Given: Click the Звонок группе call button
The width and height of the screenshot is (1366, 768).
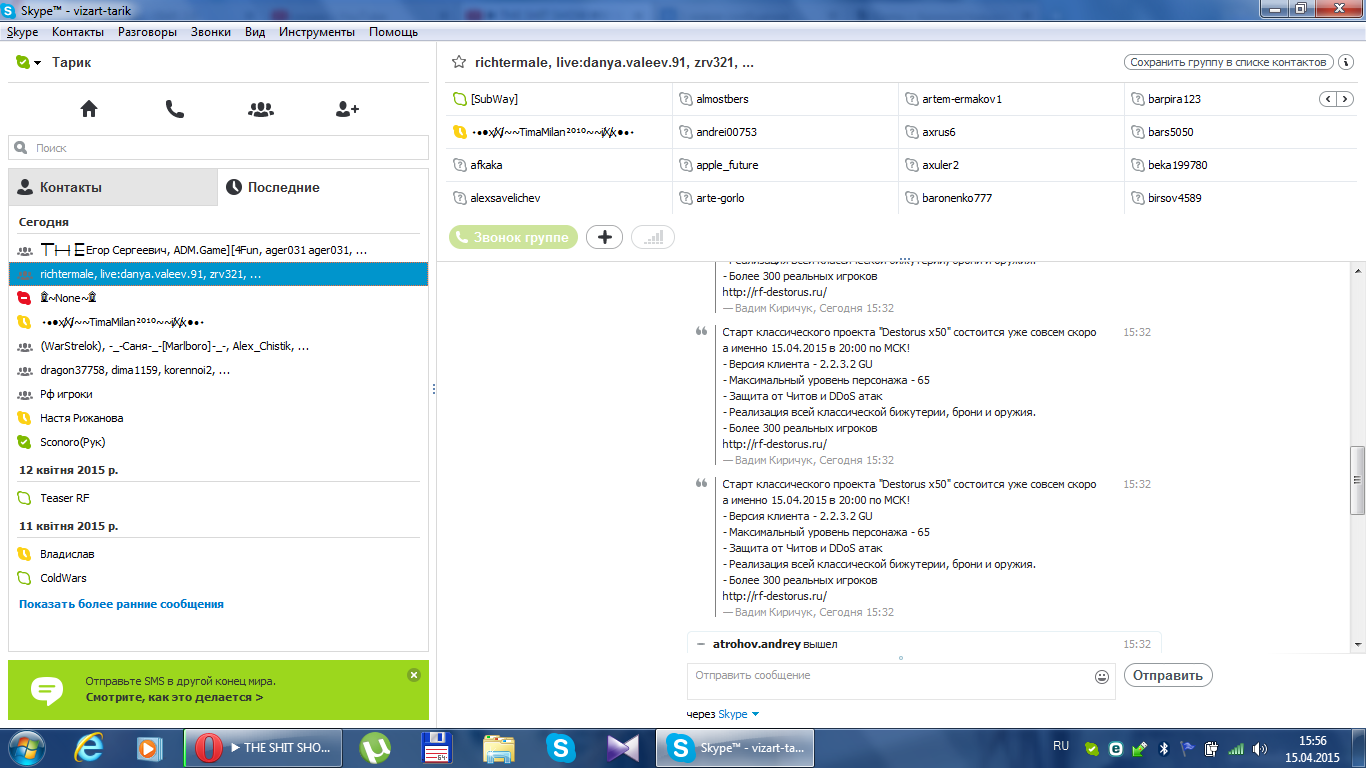Looking at the screenshot, I should (514, 237).
